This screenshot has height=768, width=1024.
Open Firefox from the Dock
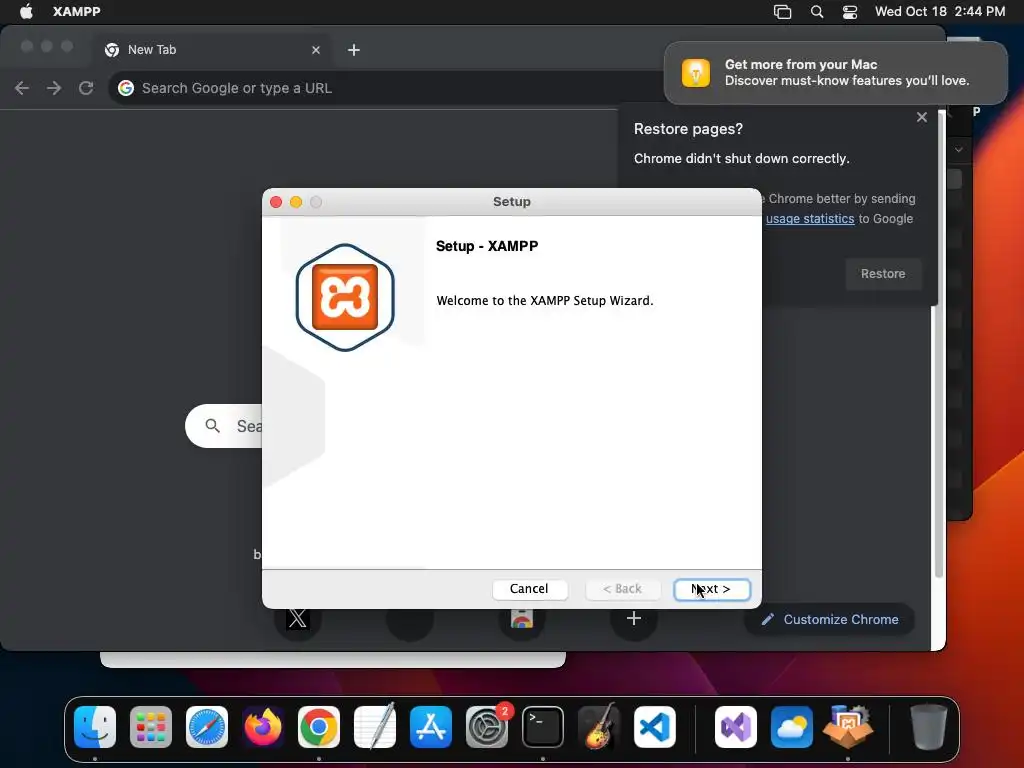tap(263, 727)
